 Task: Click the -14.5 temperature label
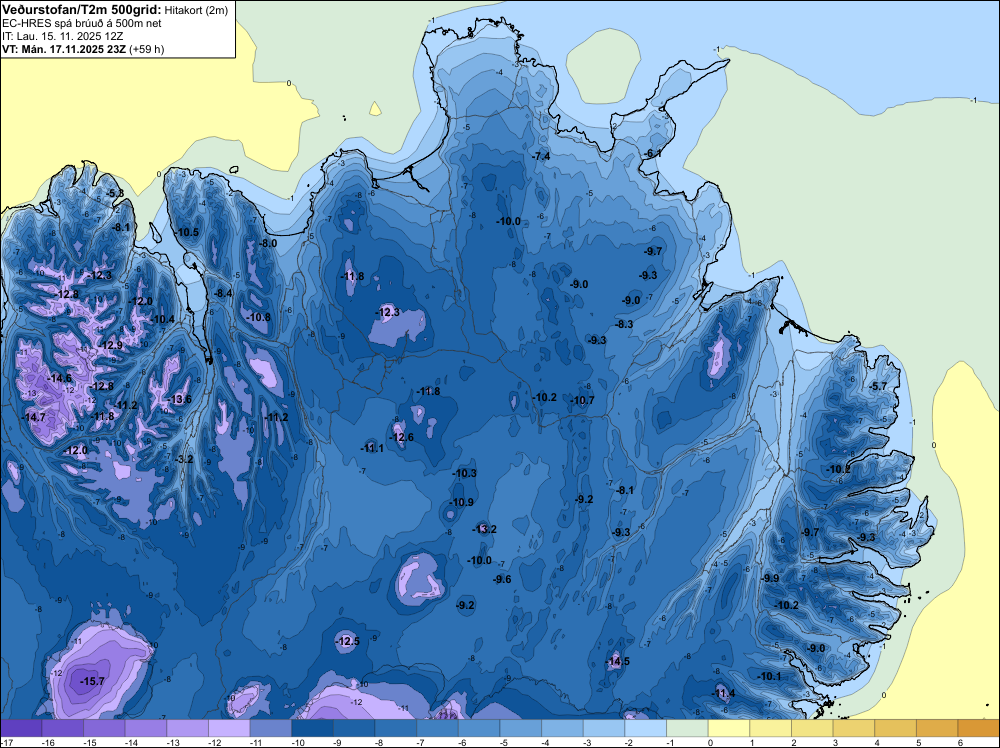coord(617,661)
